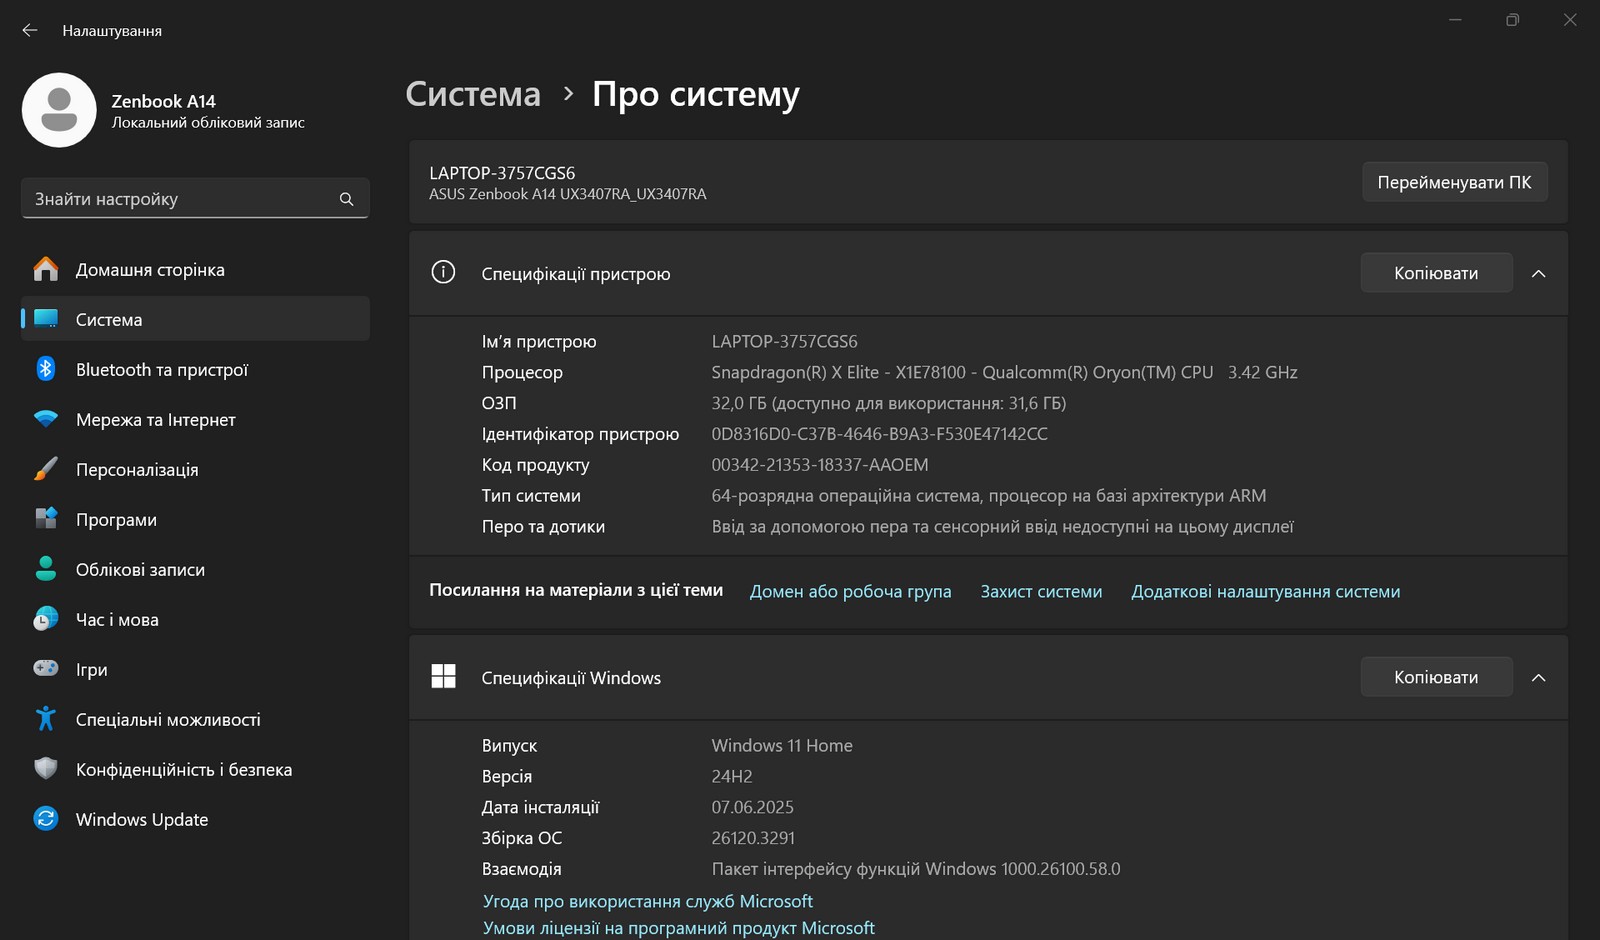Click the Windows Update sync icon
This screenshot has height=940, width=1600.
tap(46, 819)
